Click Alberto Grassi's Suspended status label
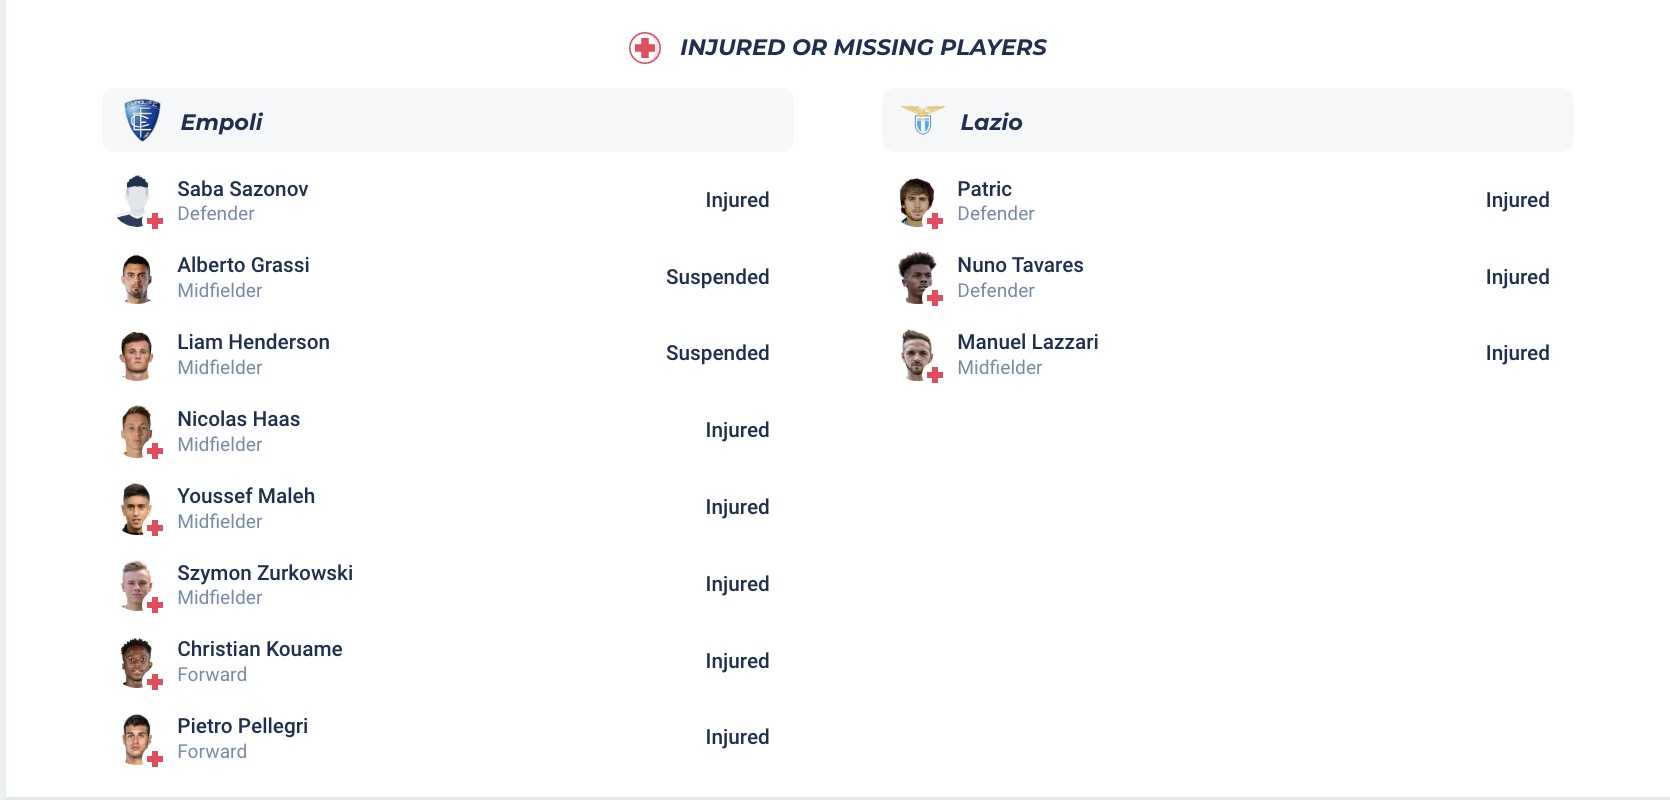This screenshot has width=1670, height=800. point(717,277)
